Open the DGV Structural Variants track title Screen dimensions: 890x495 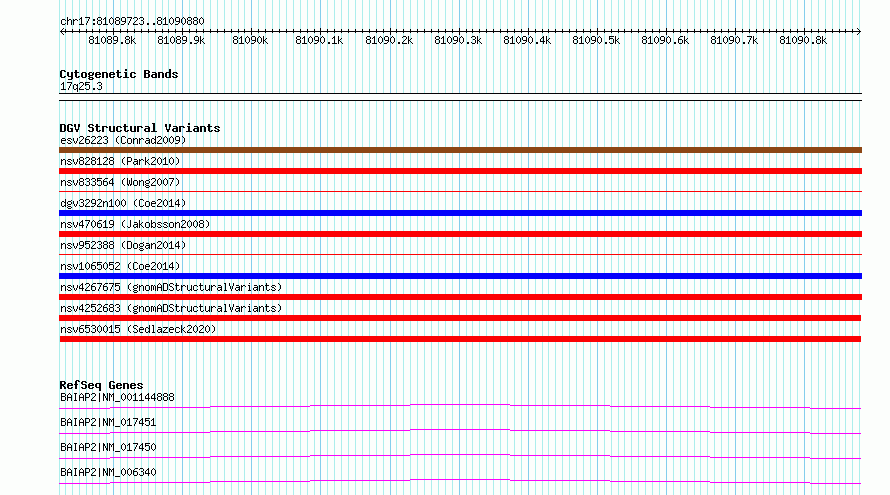(140, 128)
